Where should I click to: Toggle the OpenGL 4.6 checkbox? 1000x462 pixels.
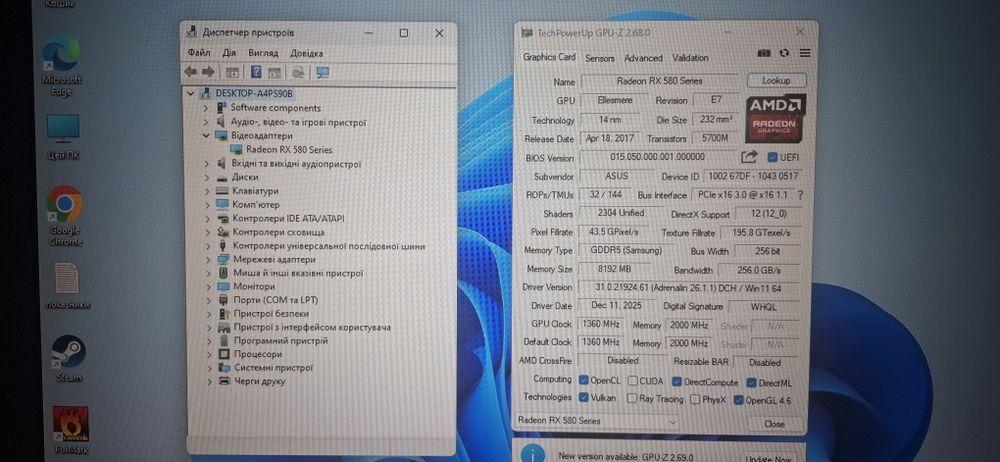coord(738,401)
